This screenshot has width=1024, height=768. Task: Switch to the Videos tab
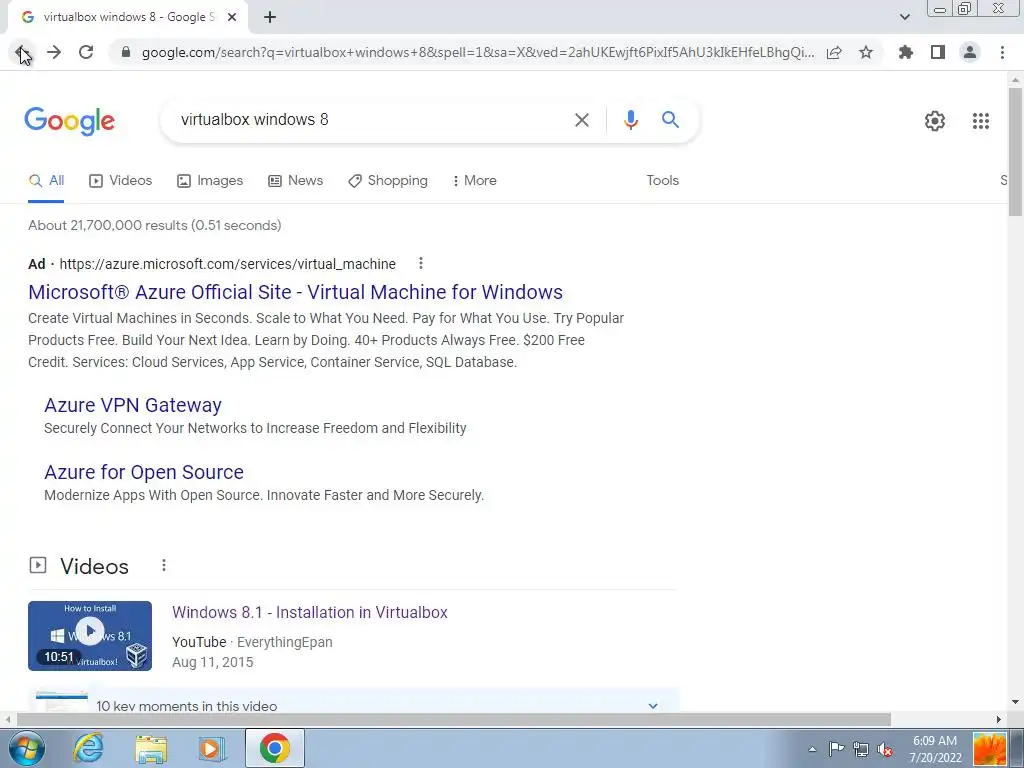[x=121, y=181]
